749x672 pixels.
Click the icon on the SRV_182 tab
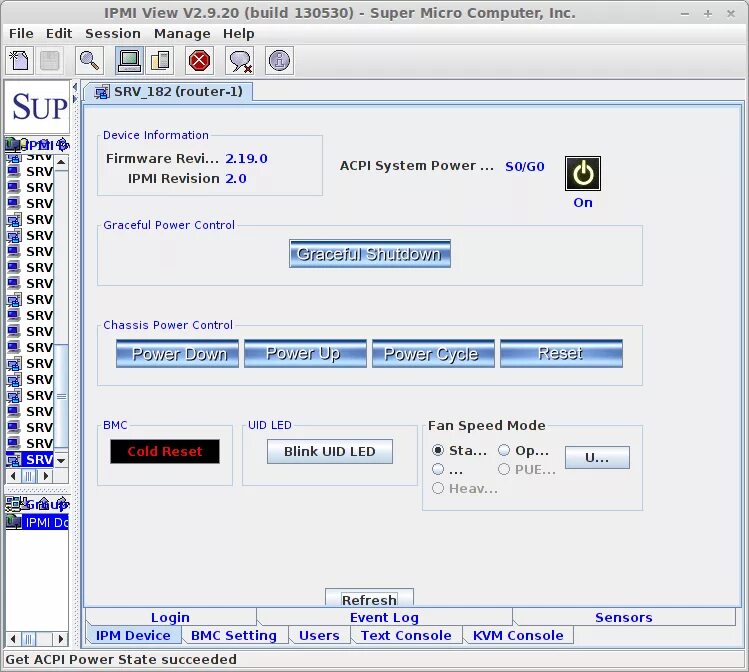101,92
